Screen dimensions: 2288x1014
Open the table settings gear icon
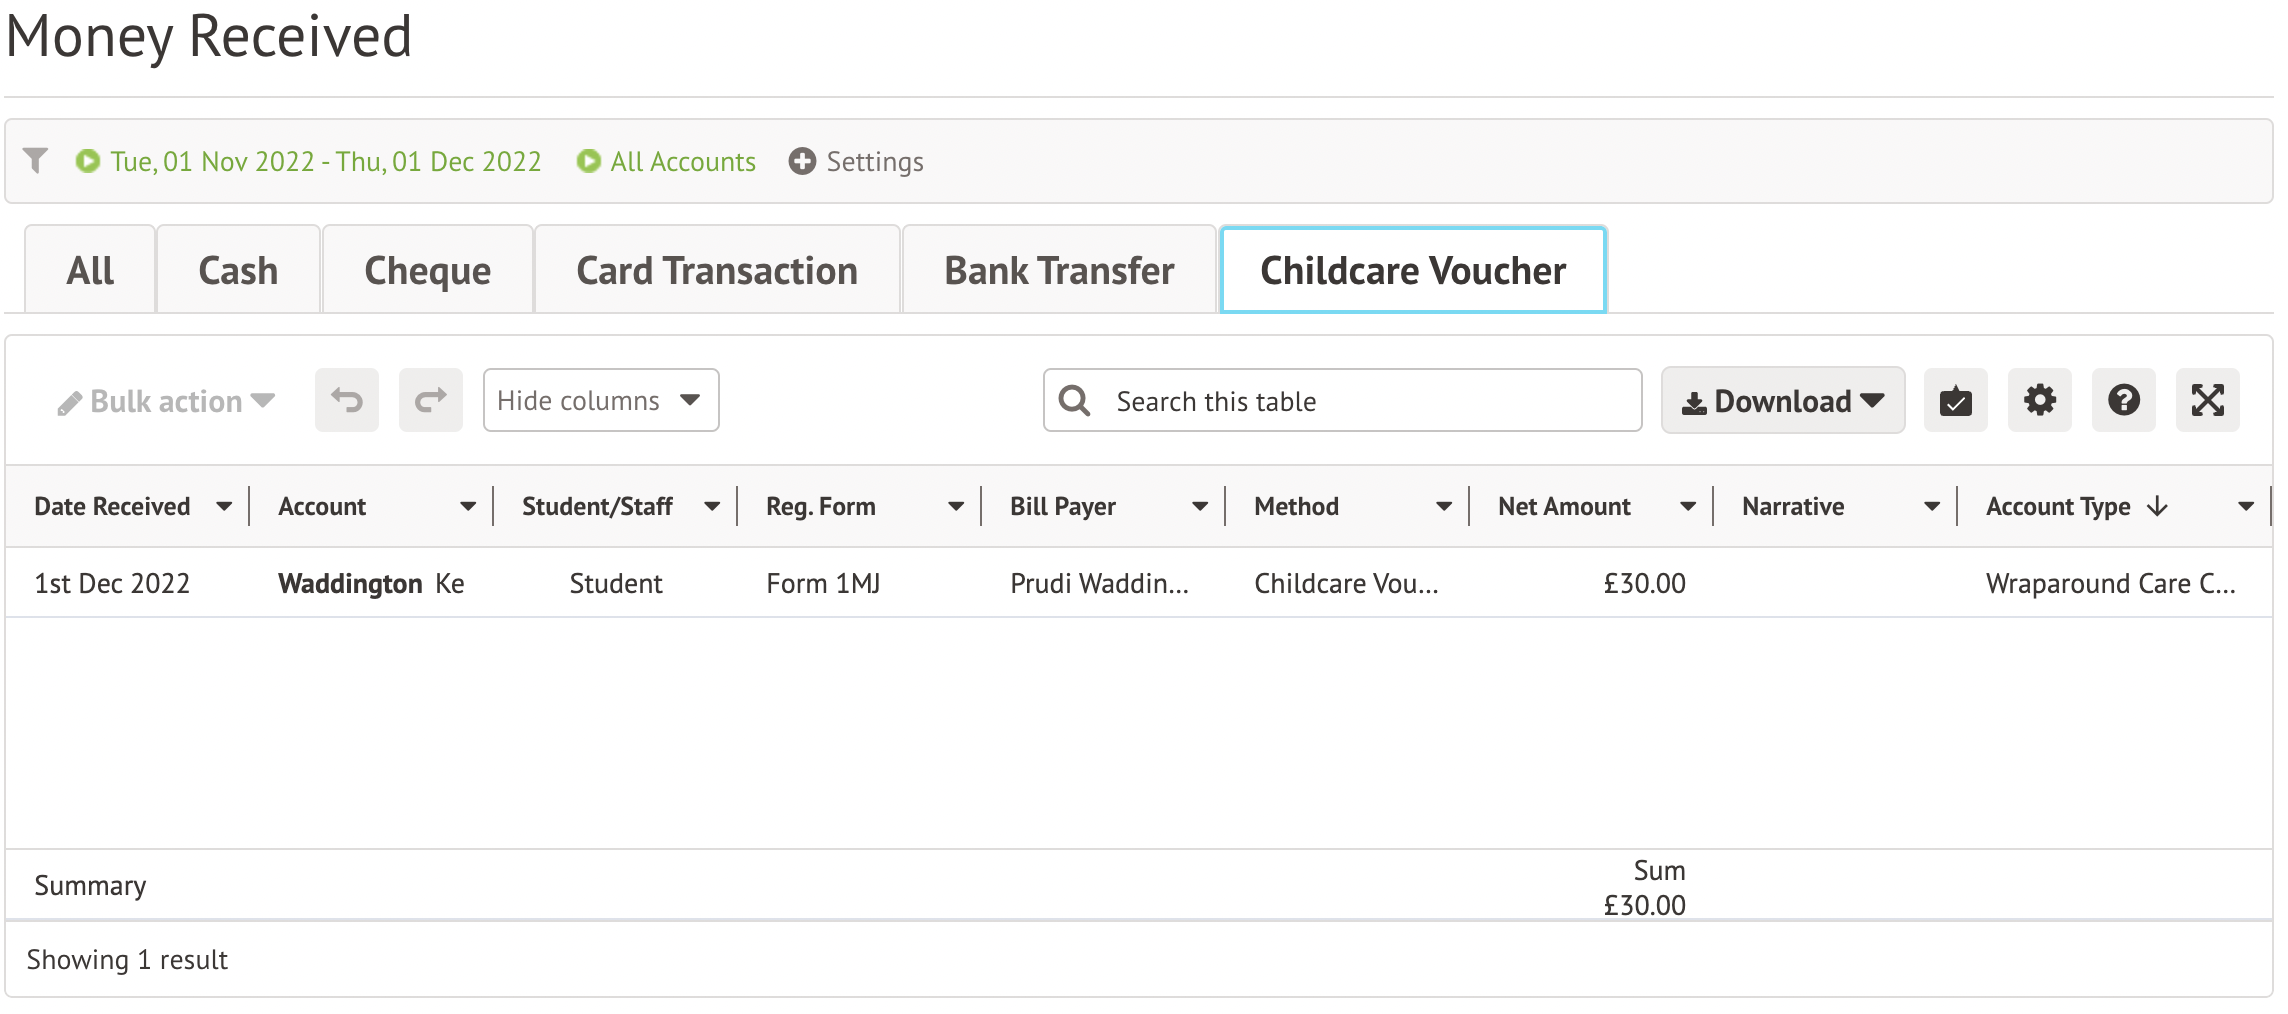[x=2040, y=401]
